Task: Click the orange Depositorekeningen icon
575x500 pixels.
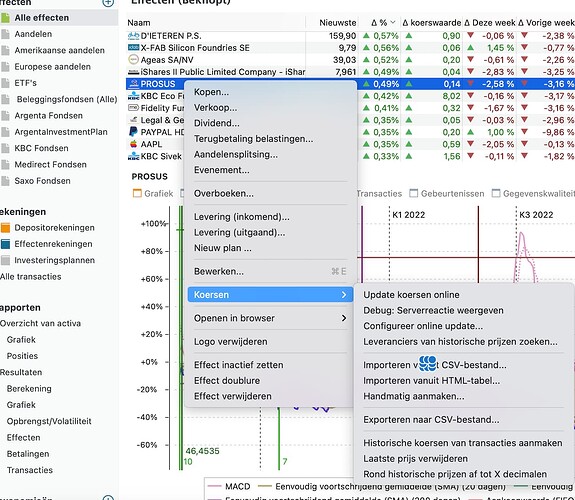Action: click(x=5, y=228)
